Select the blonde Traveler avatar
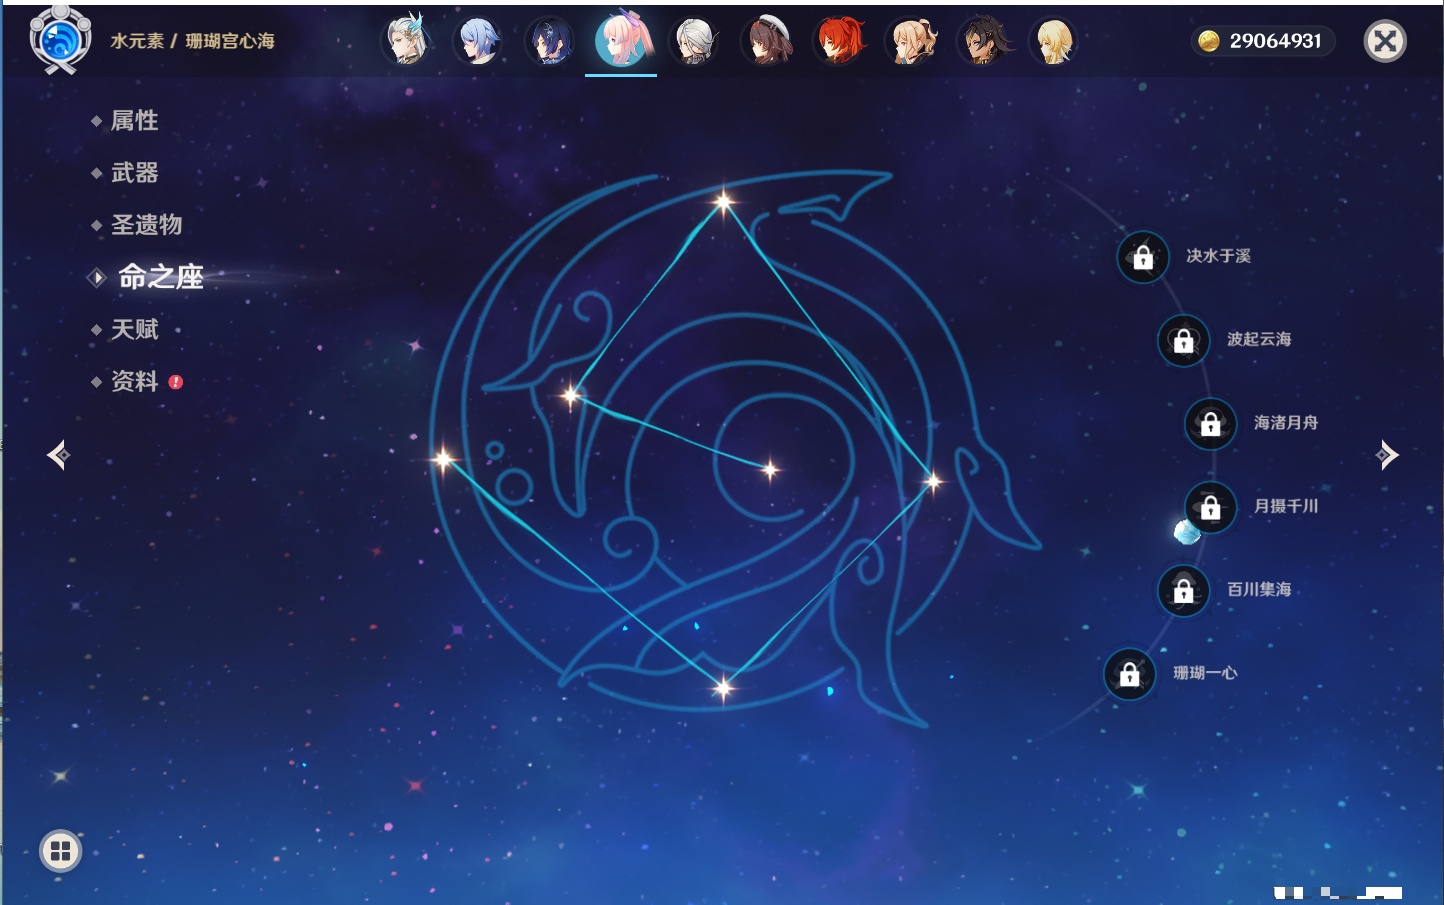 click(1054, 41)
